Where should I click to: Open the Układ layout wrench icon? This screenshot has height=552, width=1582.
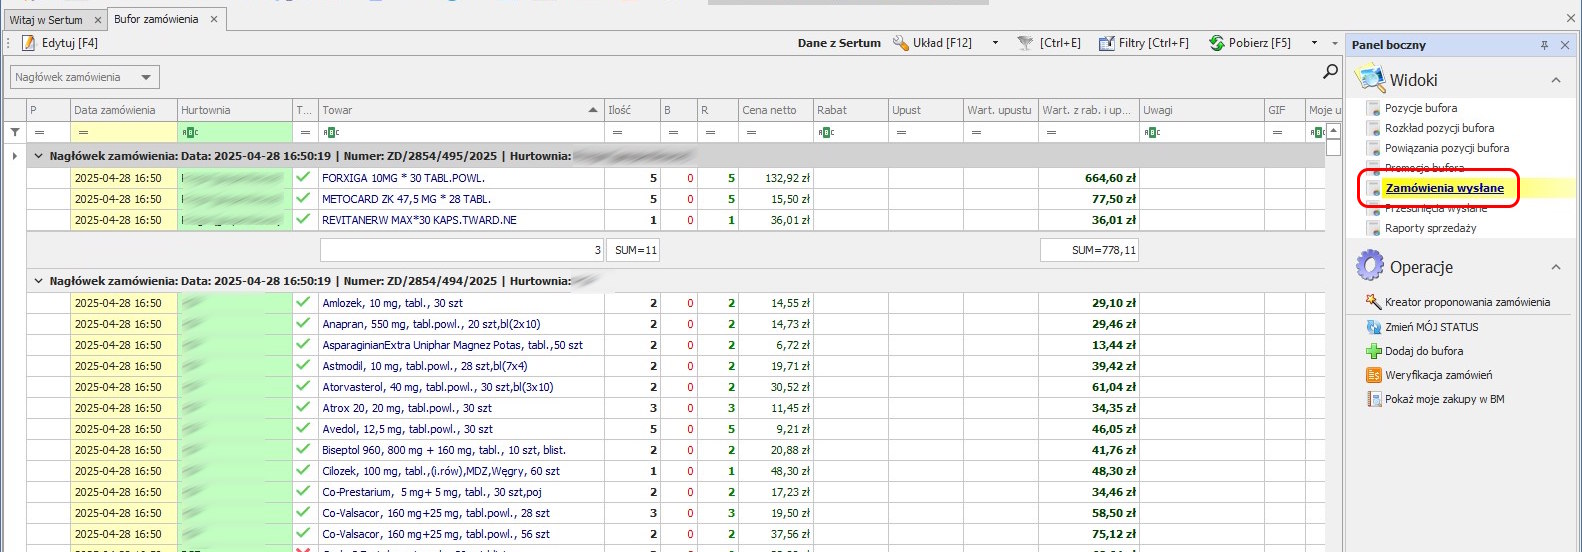(901, 43)
